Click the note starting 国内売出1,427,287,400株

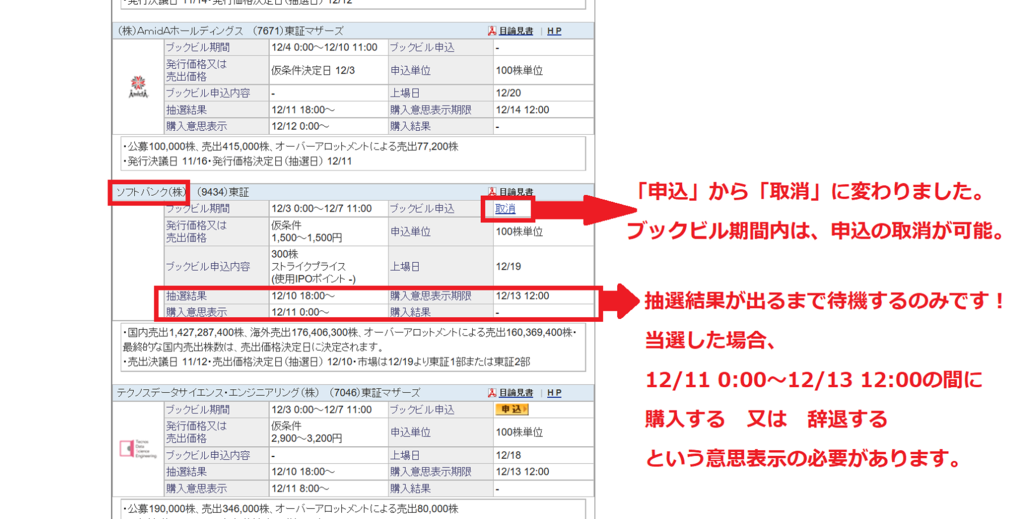click(349, 333)
